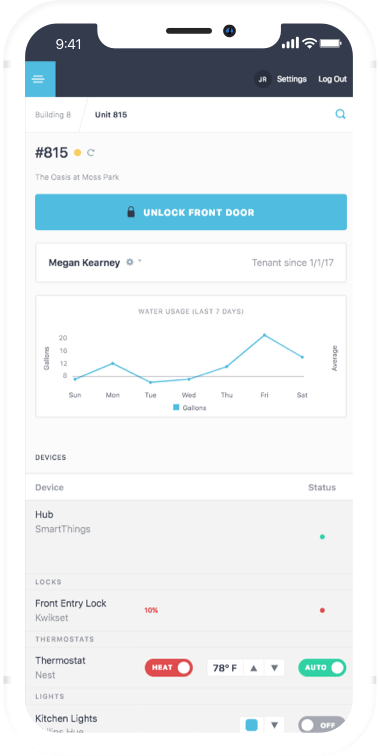
Task: Toggle the thermostat HEAT switch
Action: 169,668
